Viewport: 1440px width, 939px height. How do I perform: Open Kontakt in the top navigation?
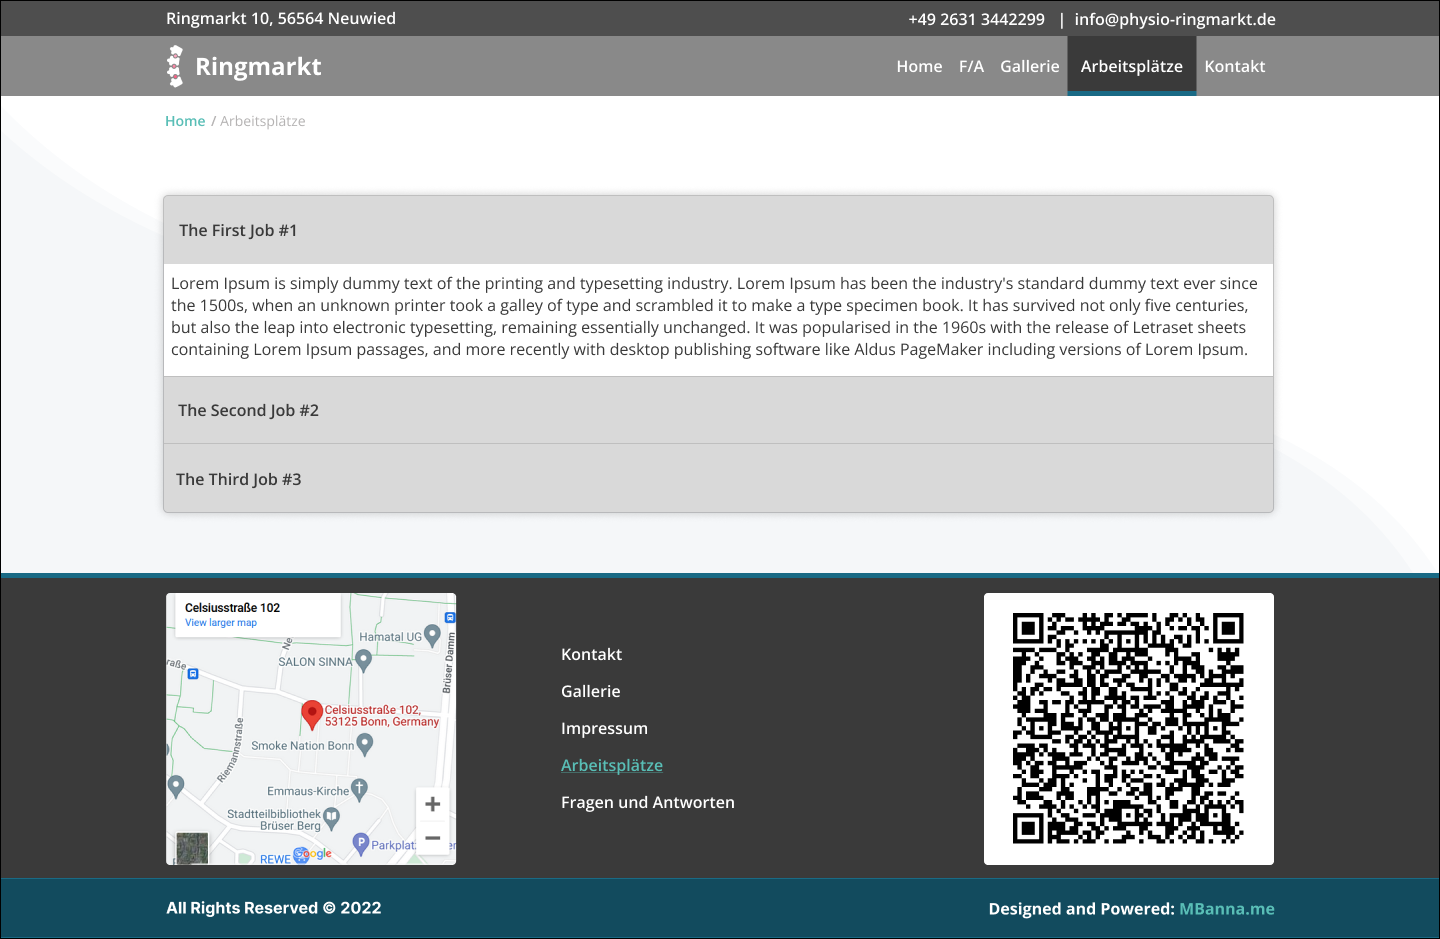[x=1235, y=66]
